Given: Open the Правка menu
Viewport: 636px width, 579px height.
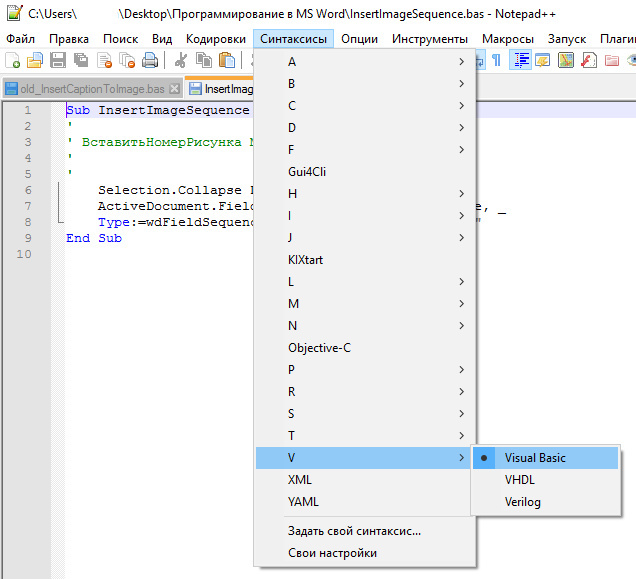Looking at the screenshot, I should (69, 39).
